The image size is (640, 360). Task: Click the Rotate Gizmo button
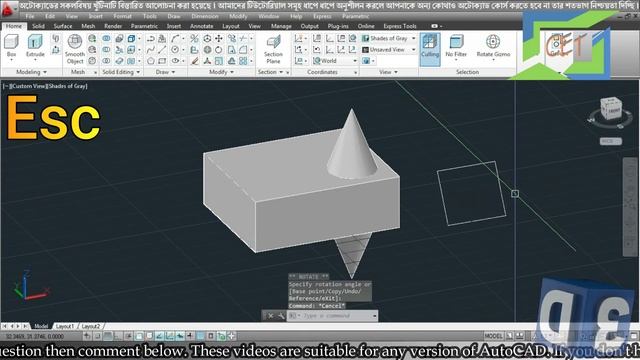[493, 46]
